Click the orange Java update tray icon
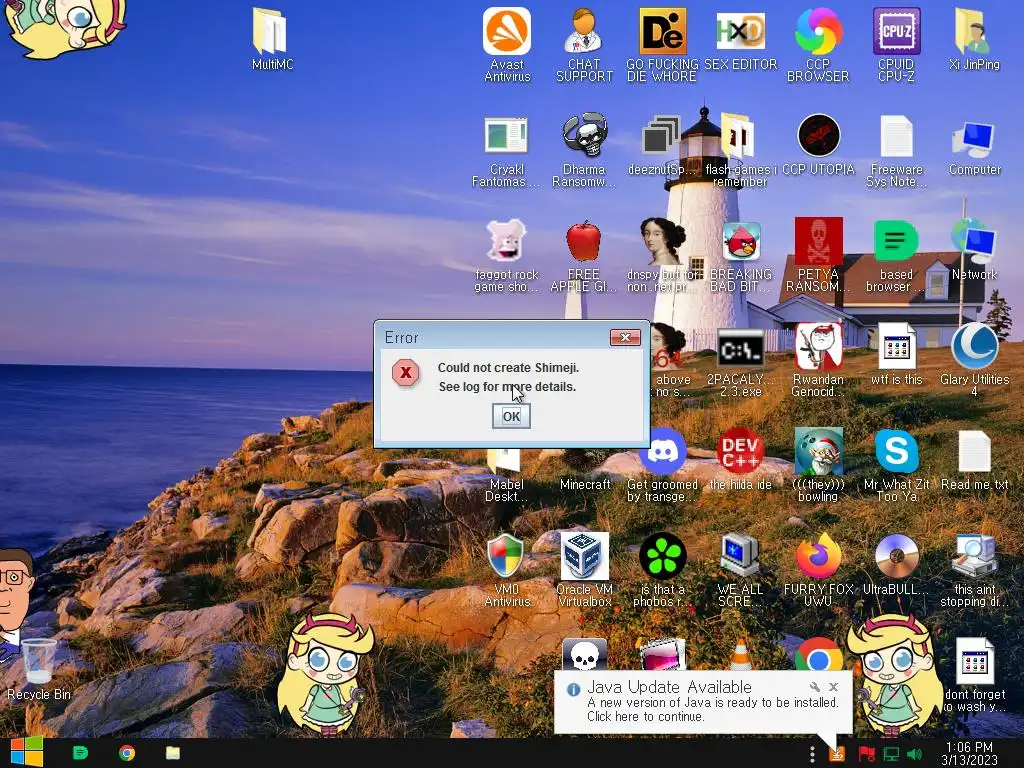Screen dimensions: 1024x768 coord(837,754)
